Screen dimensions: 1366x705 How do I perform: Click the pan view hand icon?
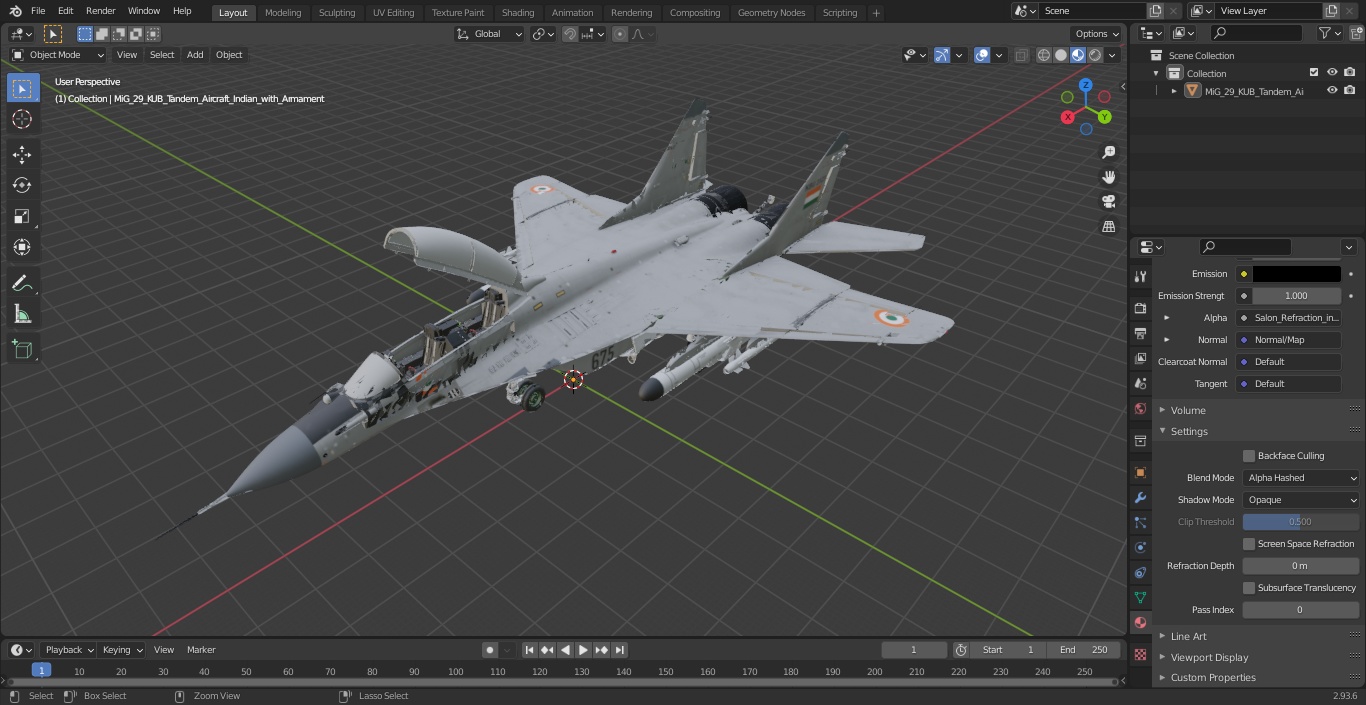pos(1108,177)
